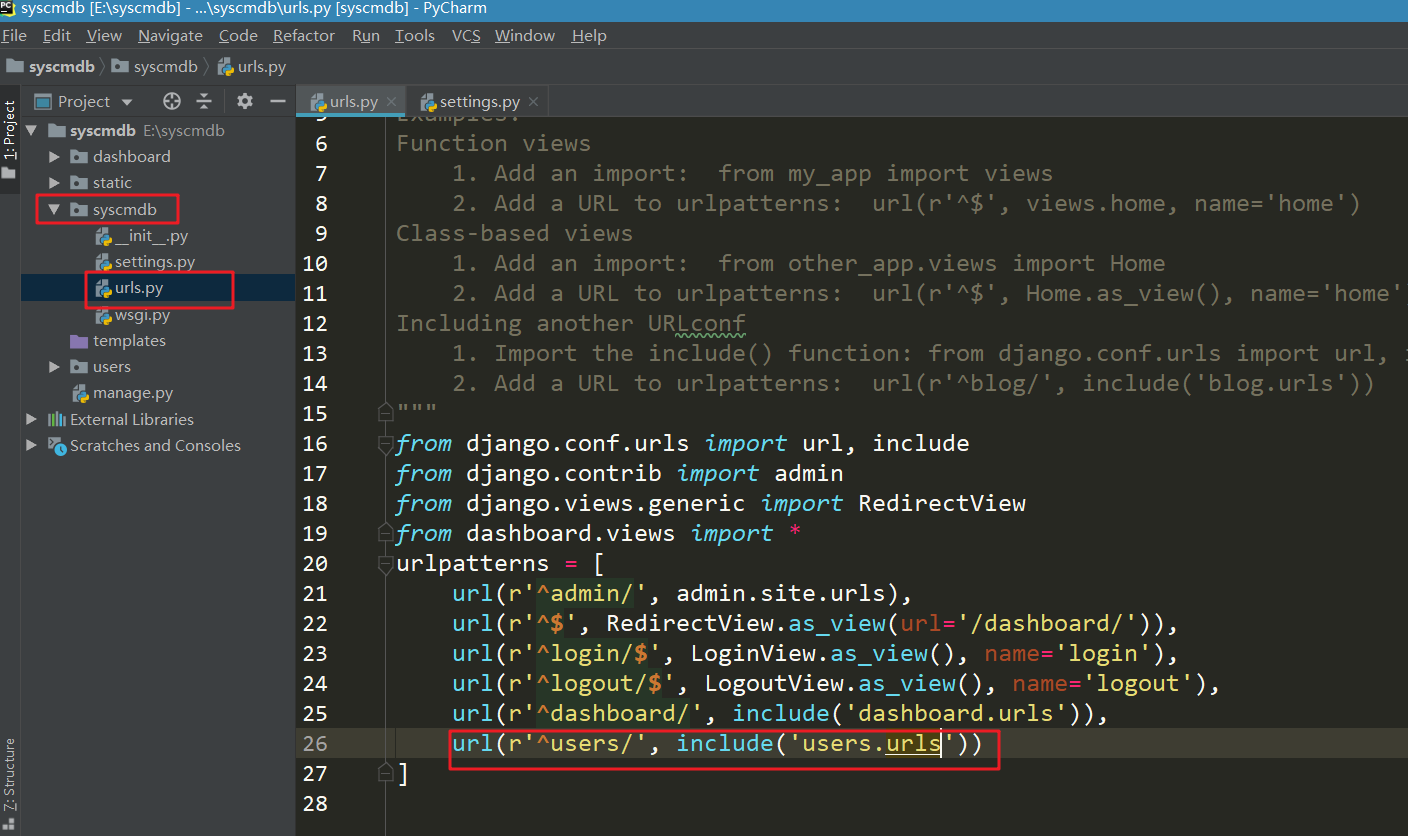
Task: Expand the dashboard folder arrow
Action: tap(54, 157)
